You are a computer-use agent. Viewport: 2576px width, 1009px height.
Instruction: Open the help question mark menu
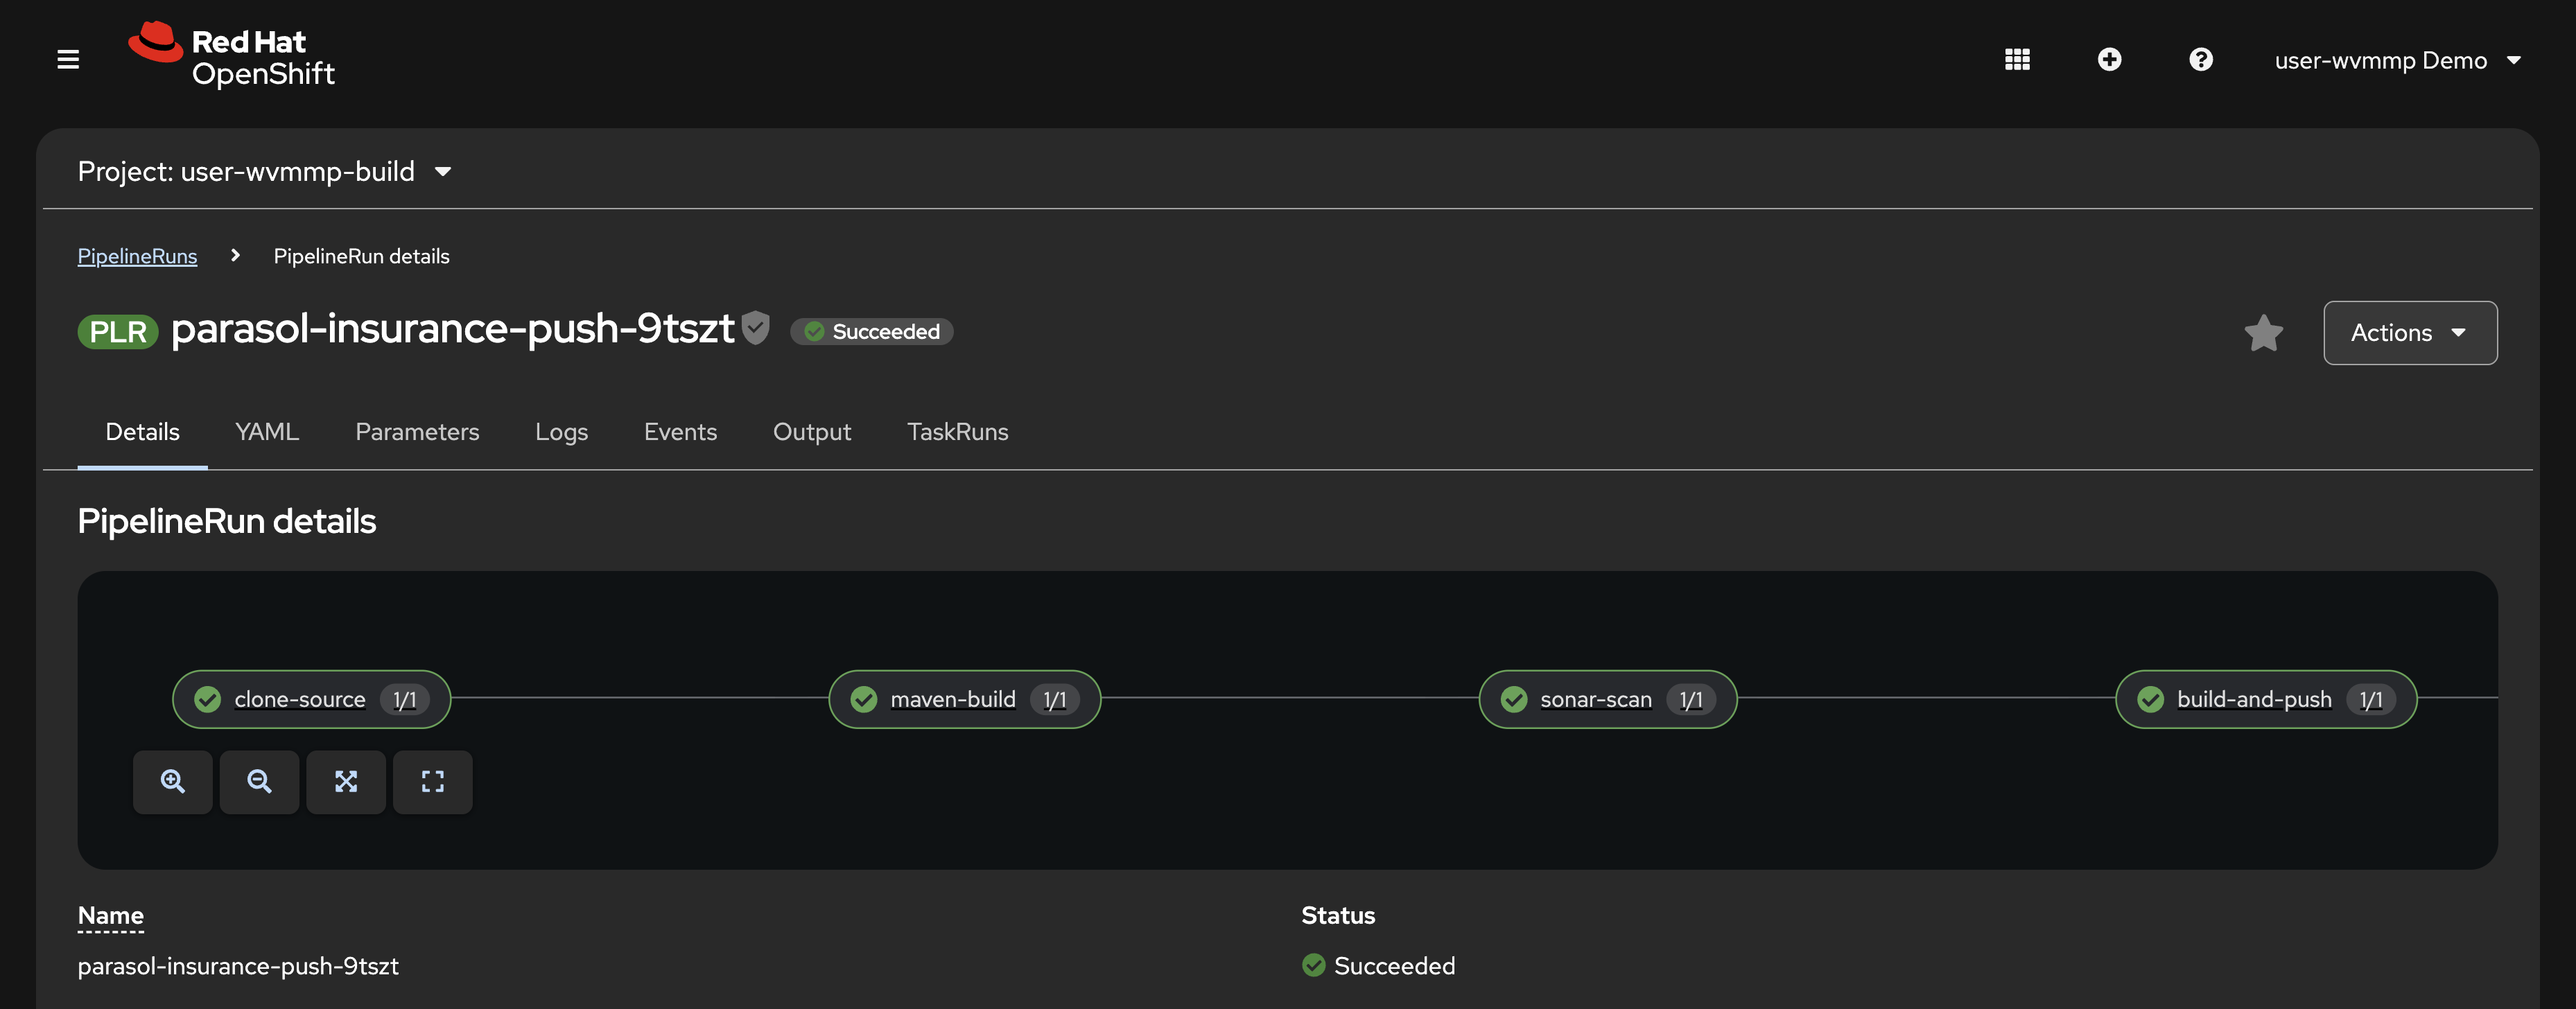tap(2200, 60)
